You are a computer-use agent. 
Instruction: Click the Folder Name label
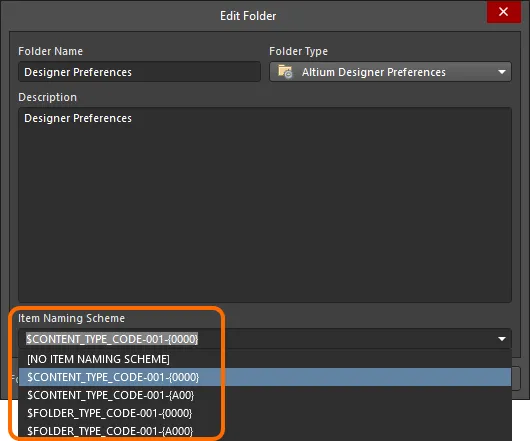[x=50, y=51]
